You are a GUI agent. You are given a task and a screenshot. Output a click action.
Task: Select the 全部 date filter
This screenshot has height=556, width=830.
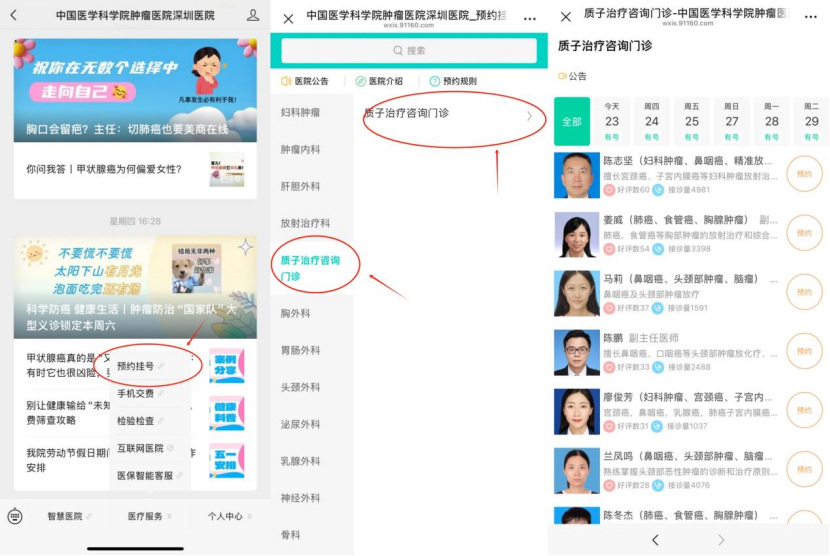(571, 122)
